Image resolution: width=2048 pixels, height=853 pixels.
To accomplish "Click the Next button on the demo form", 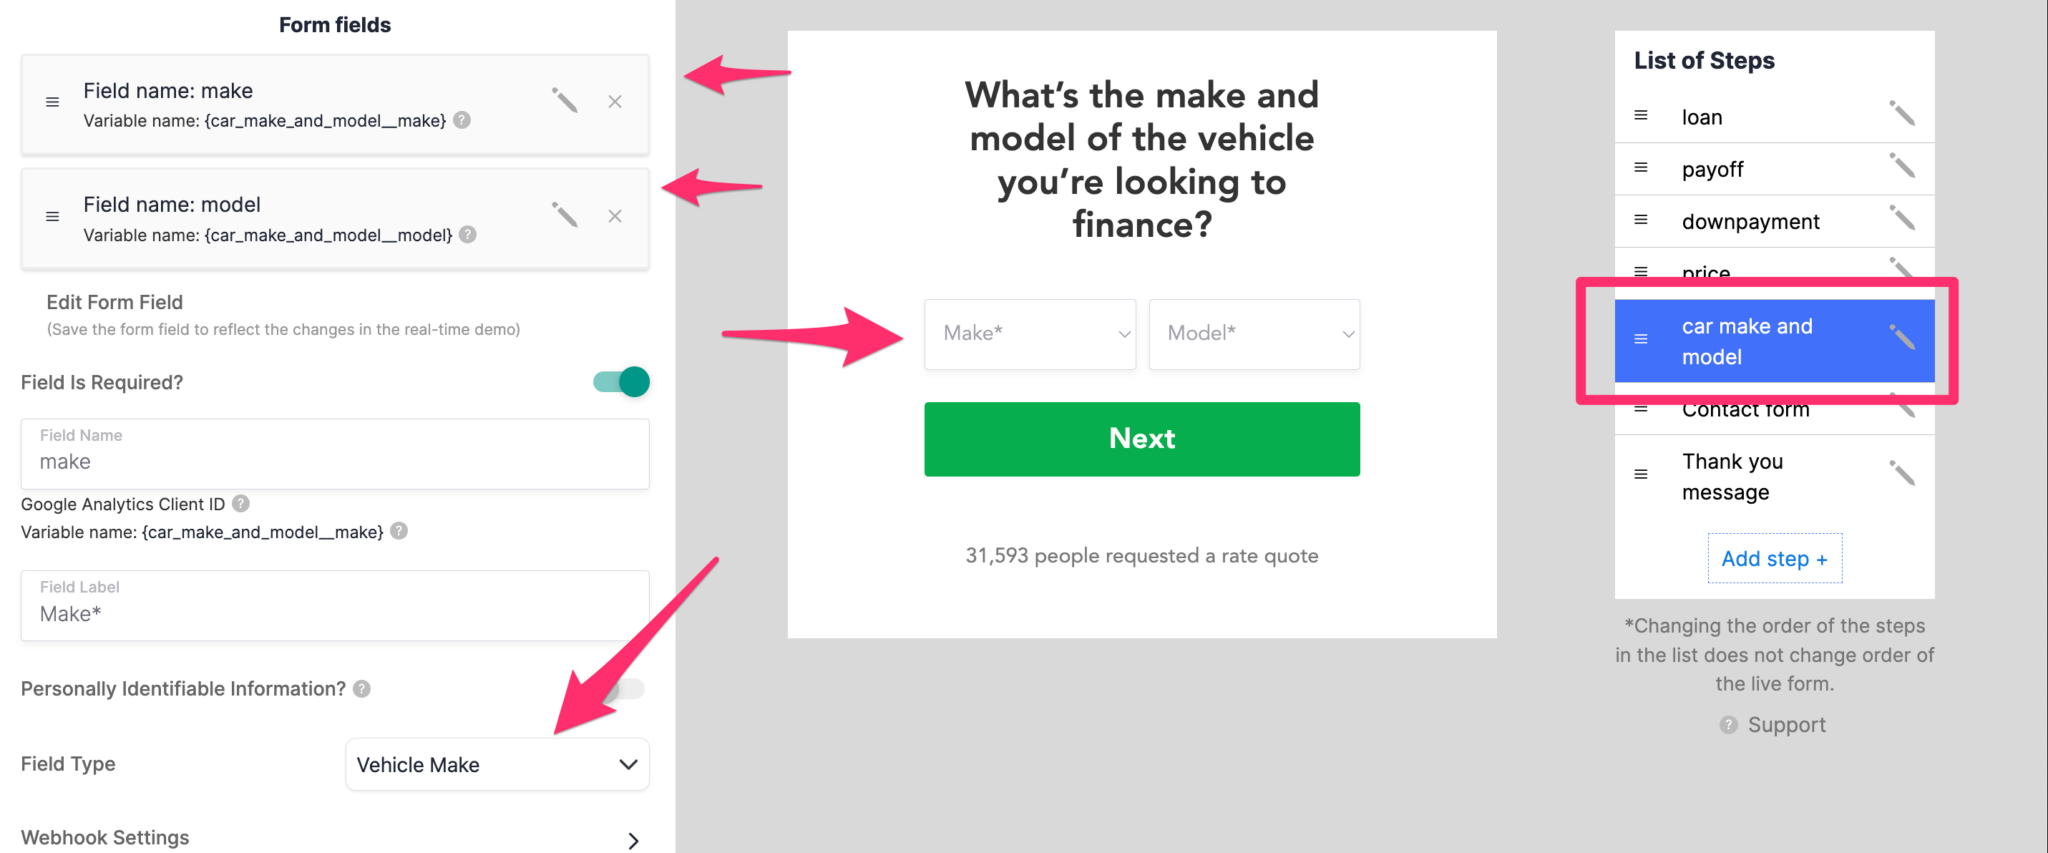I will 1141,438.
